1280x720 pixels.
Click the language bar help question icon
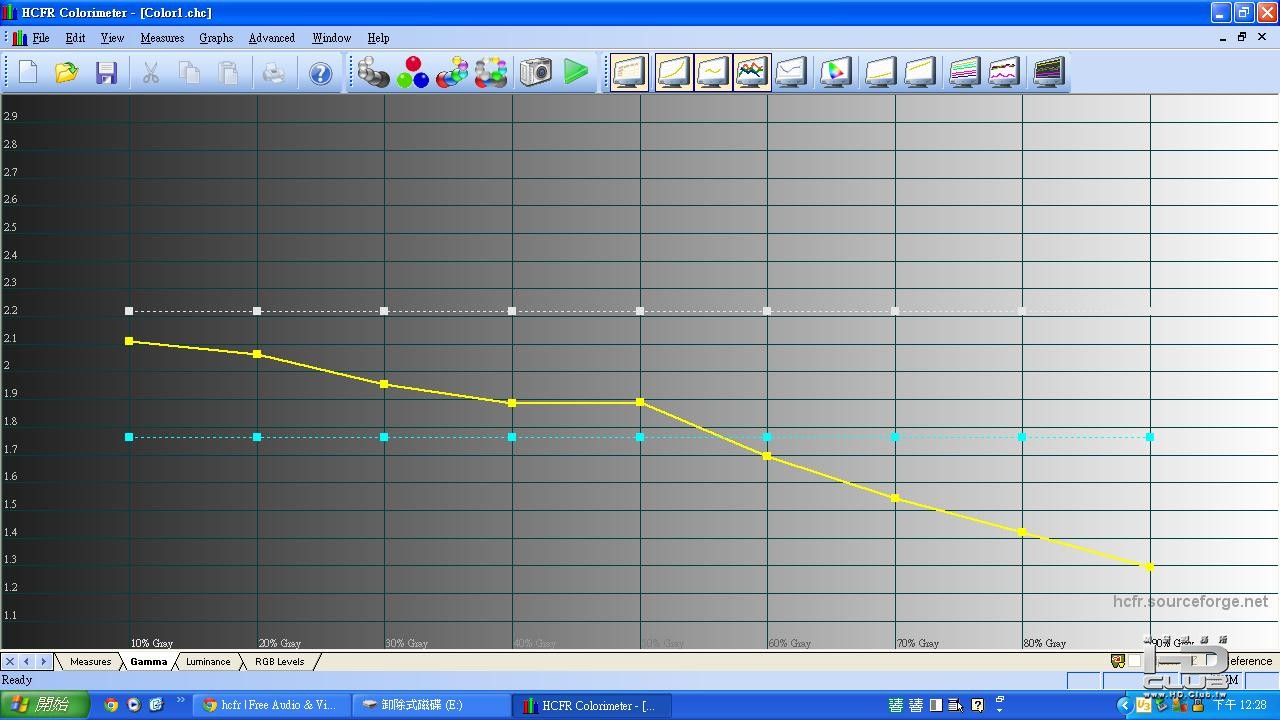[977, 705]
